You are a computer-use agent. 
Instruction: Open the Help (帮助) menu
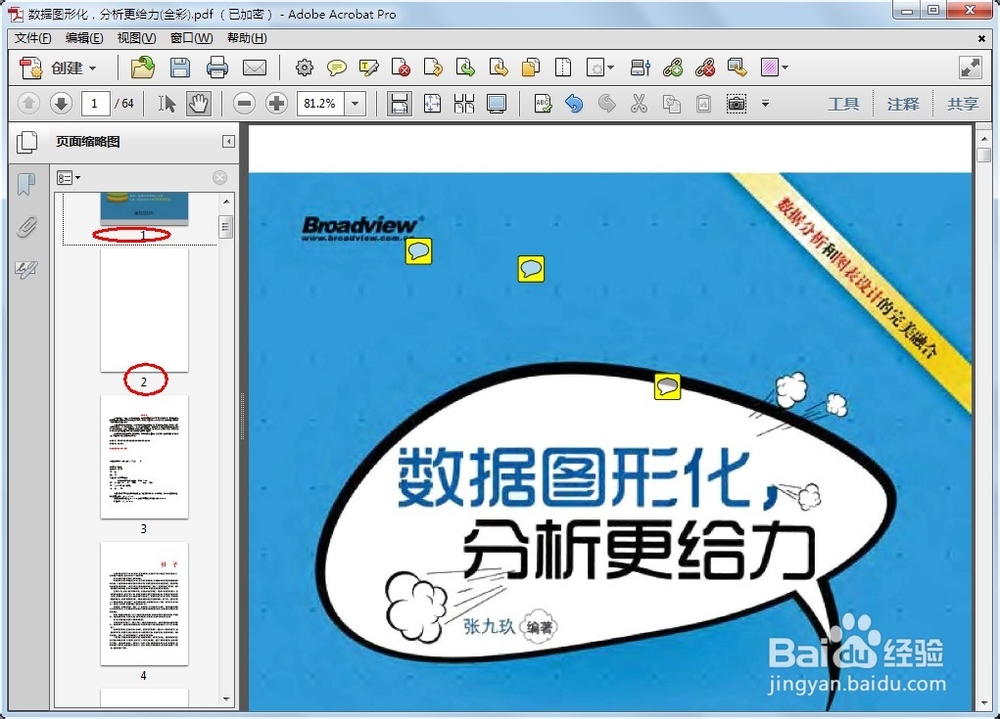pyautogui.click(x=247, y=38)
